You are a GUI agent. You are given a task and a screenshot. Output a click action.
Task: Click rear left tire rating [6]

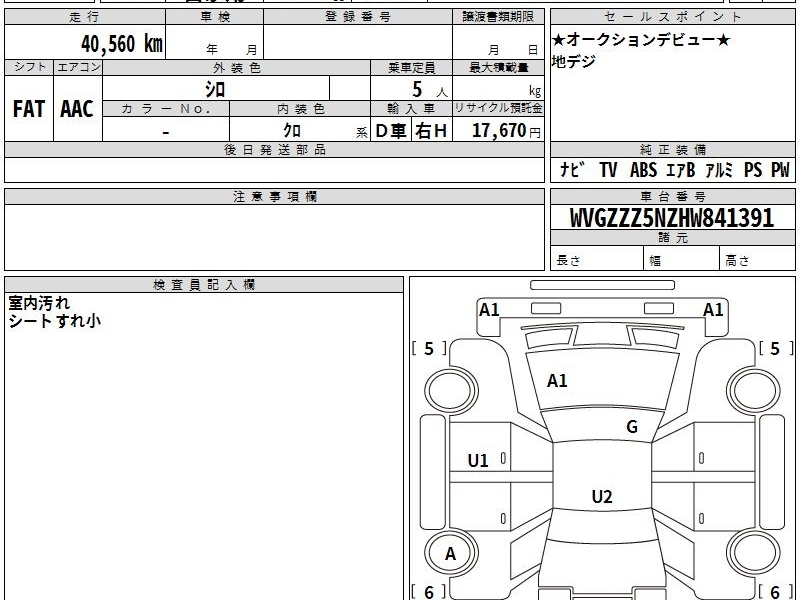[x=429, y=592]
